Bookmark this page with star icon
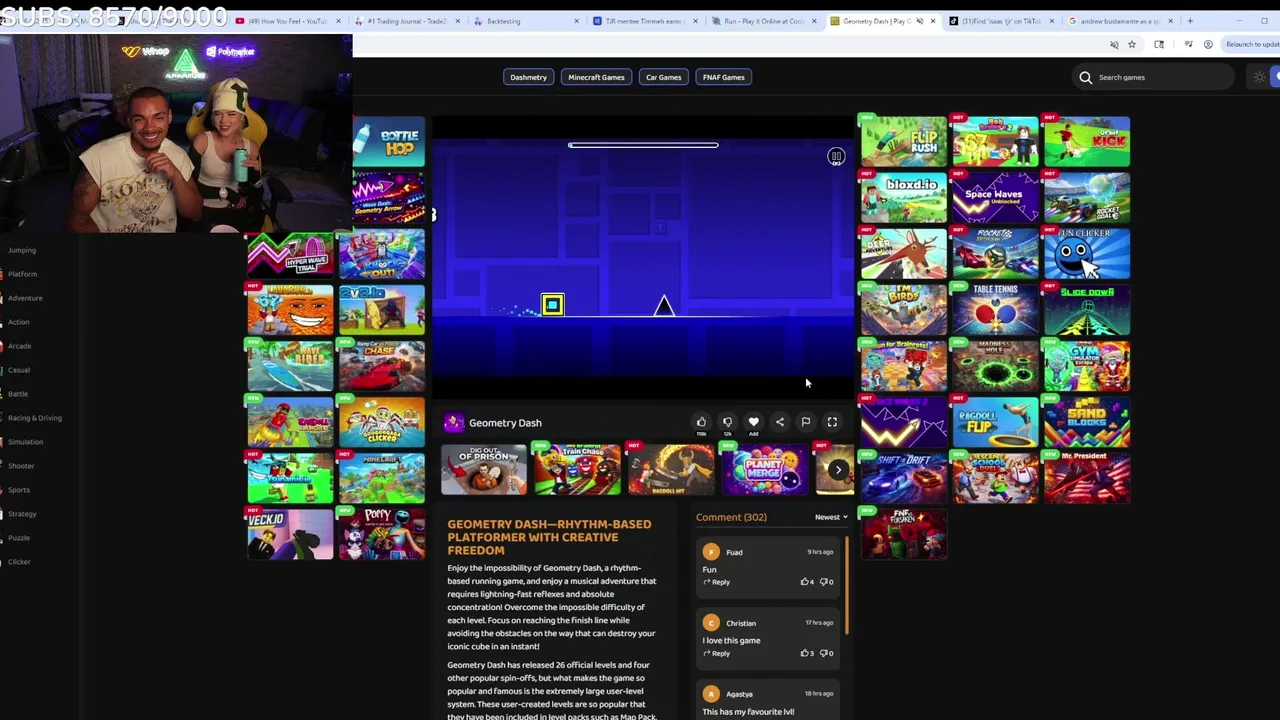The image size is (1280, 720). [1132, 44]
